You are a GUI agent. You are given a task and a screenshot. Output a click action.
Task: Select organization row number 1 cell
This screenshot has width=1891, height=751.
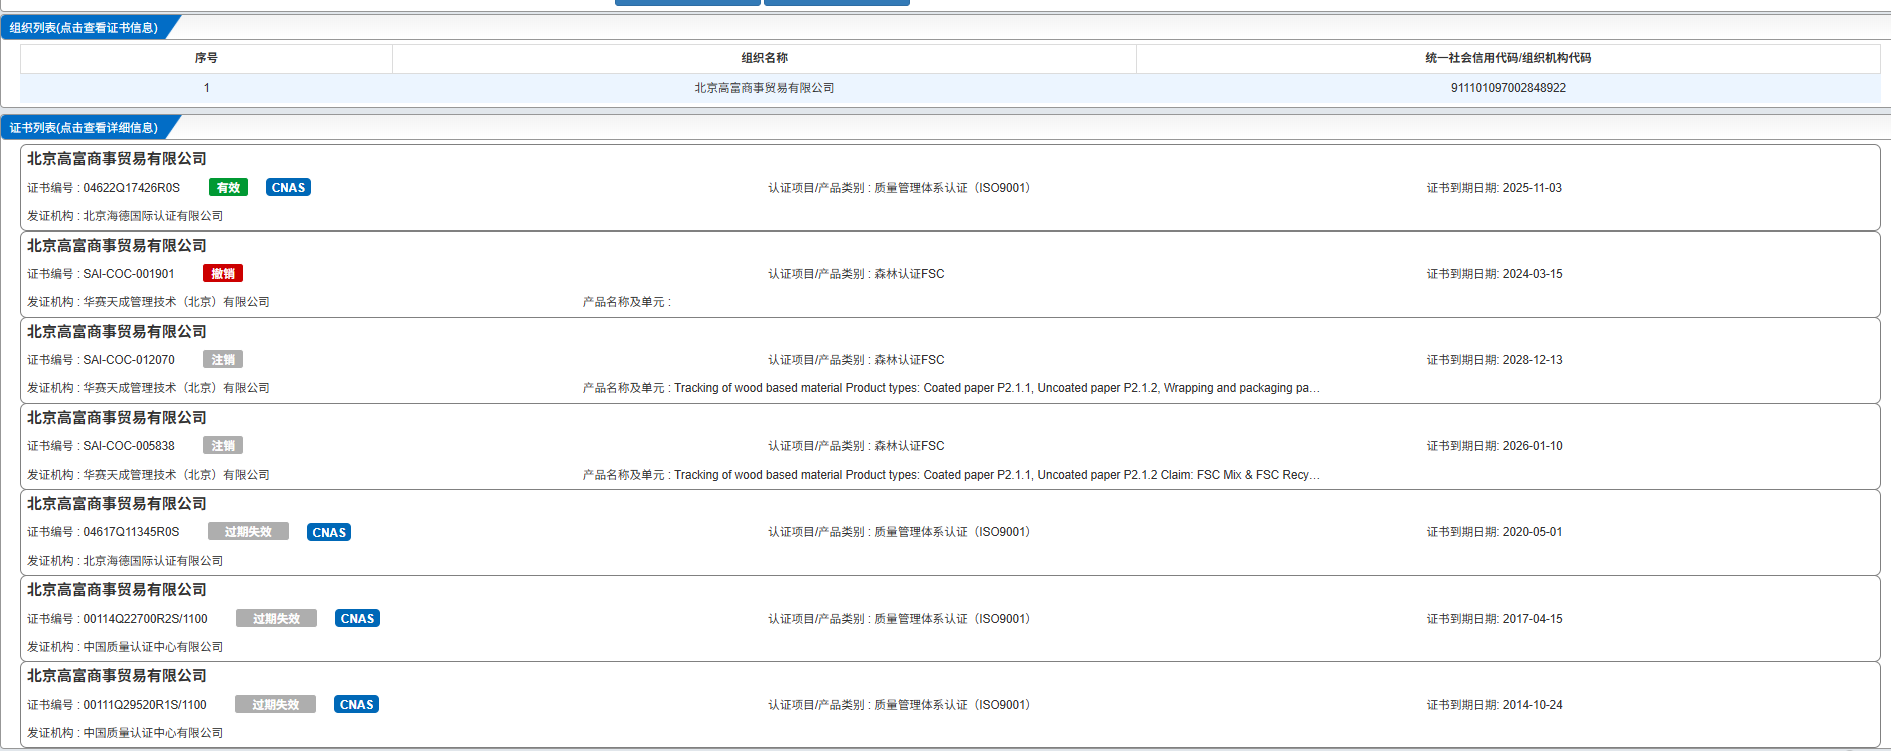[x=206, y=88]
